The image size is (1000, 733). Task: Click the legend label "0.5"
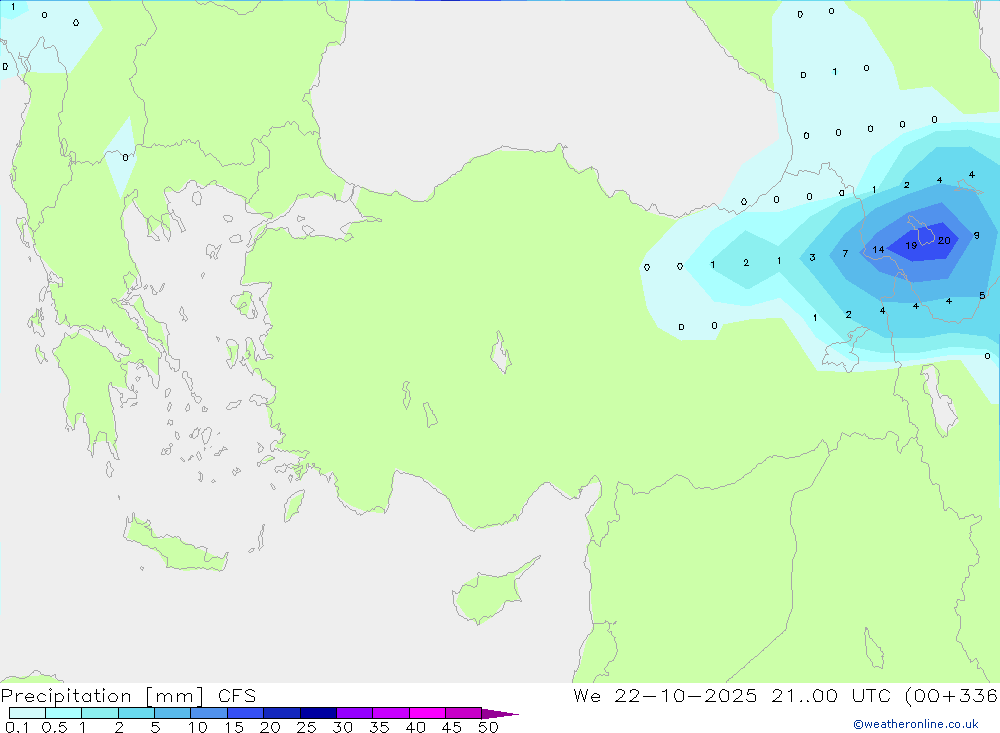click(54, 727)
